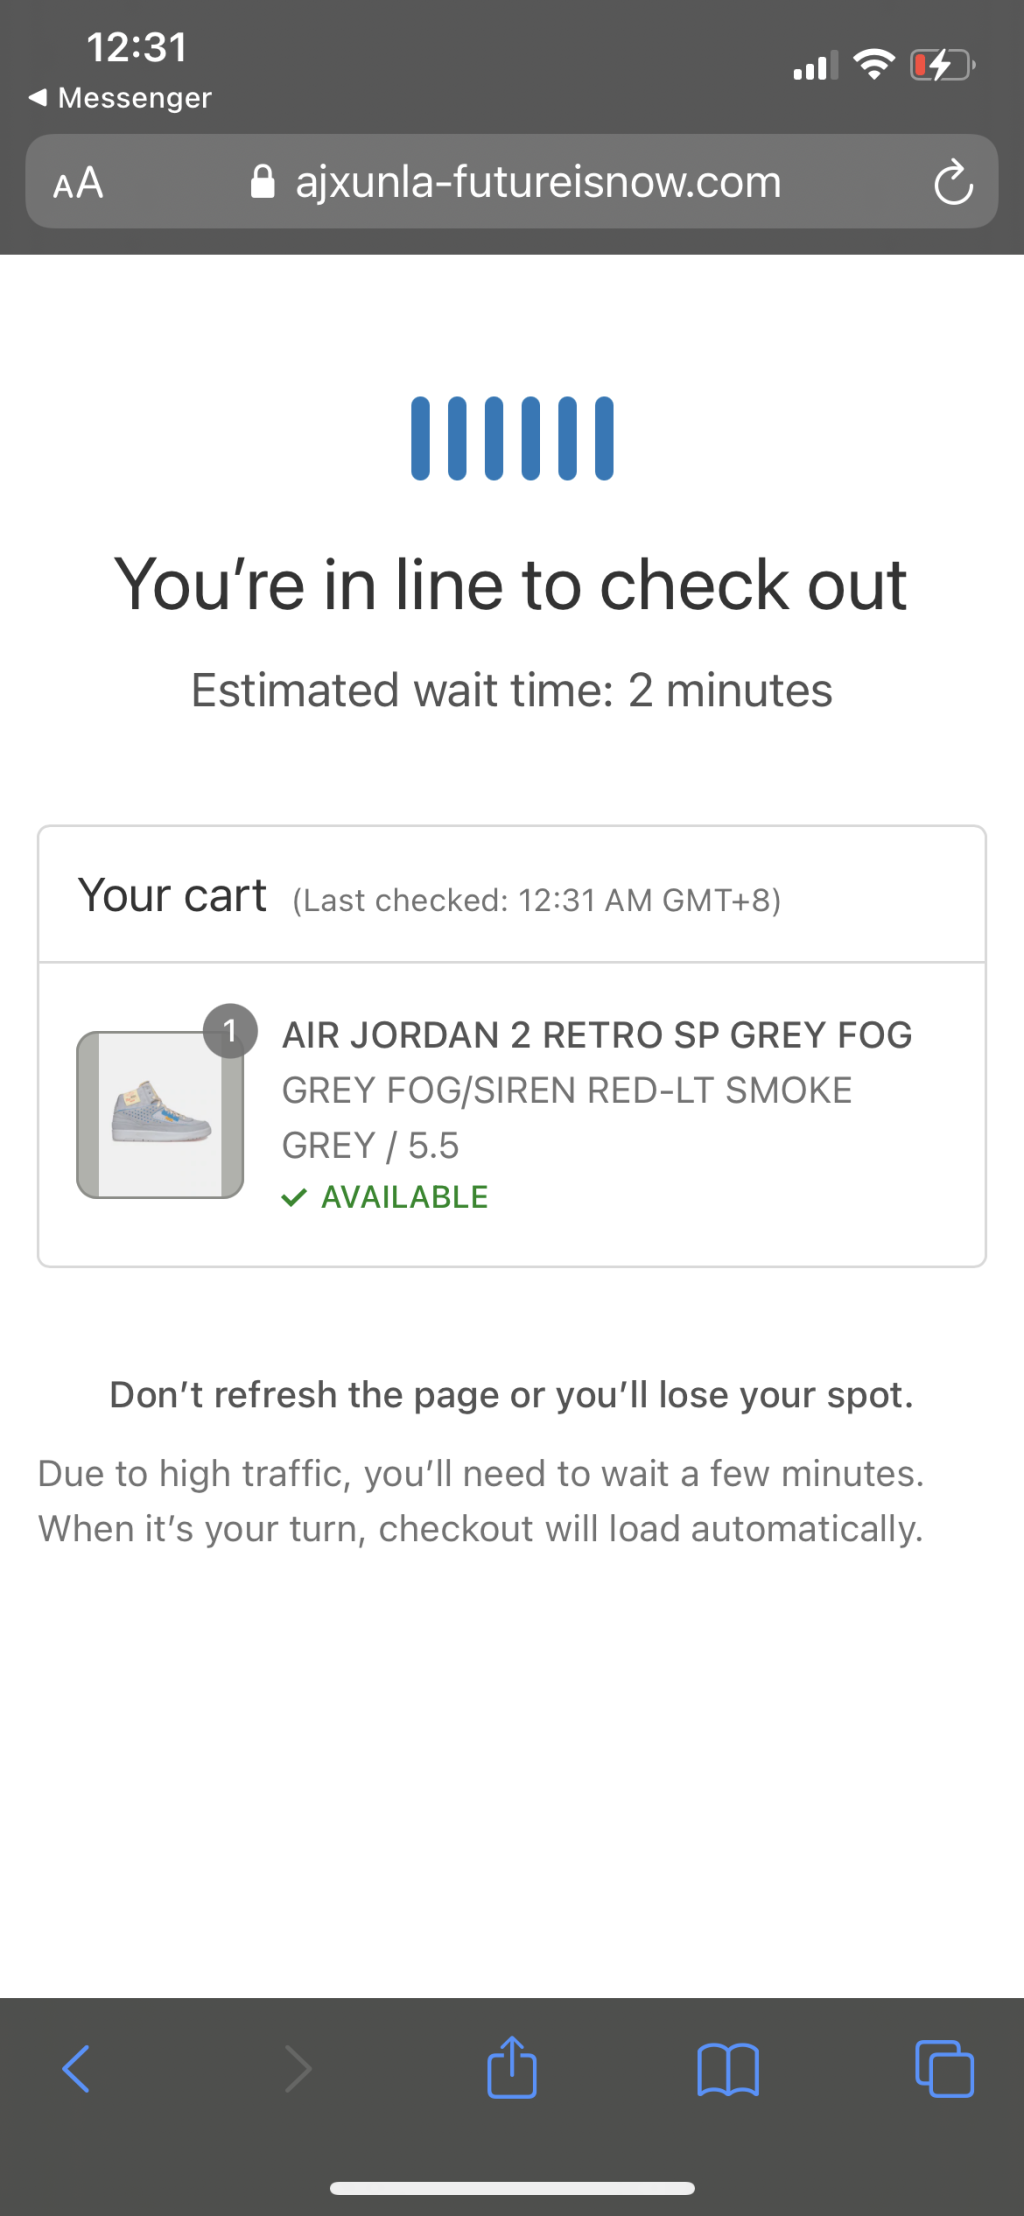The width and height of the screenshot is (1024, 2216).
Task: Tap the Safari forward arrow
Action: click(297, 2068)
